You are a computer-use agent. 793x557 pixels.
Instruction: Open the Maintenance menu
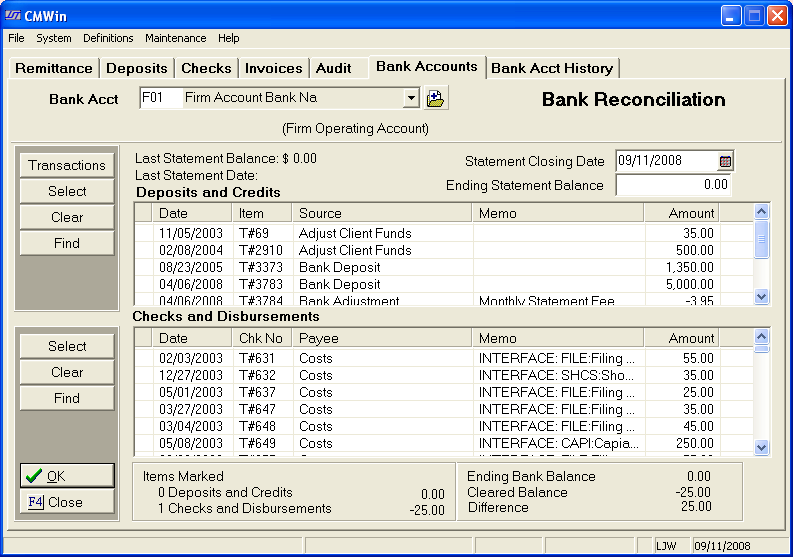point(175,38)
